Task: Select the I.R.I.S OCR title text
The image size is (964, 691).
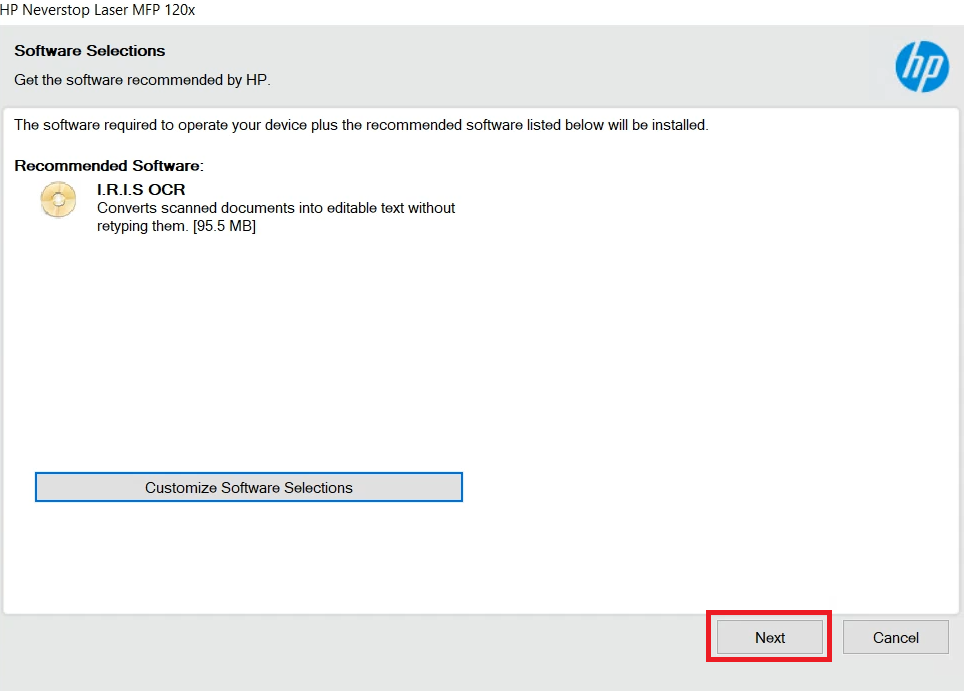Action: coord(141,189)
